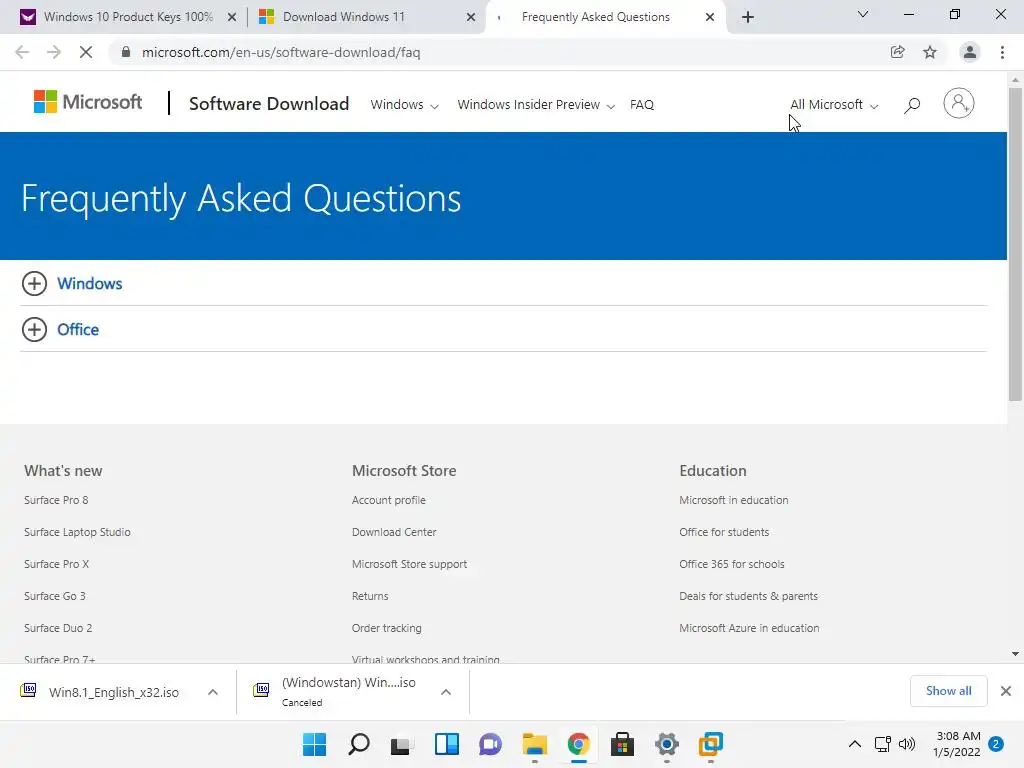
Task: Open Surface Laptop Studio link
Action: click(x=77, y=532)
